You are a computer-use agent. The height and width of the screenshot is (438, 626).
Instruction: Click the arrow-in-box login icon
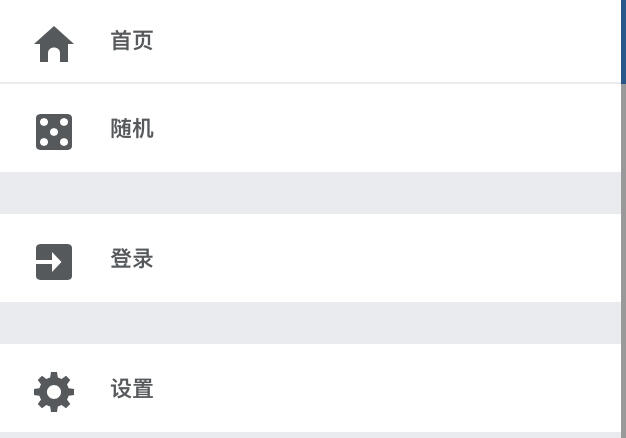54,262
